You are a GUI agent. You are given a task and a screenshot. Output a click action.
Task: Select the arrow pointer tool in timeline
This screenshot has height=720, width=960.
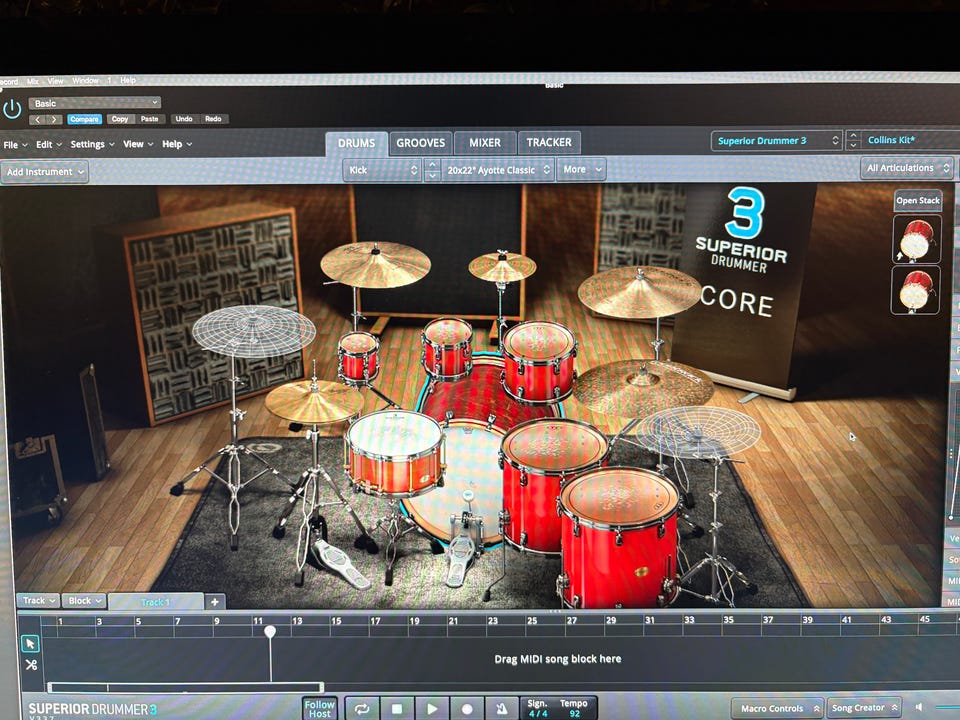pyautogui.click(x=30, y=643)
